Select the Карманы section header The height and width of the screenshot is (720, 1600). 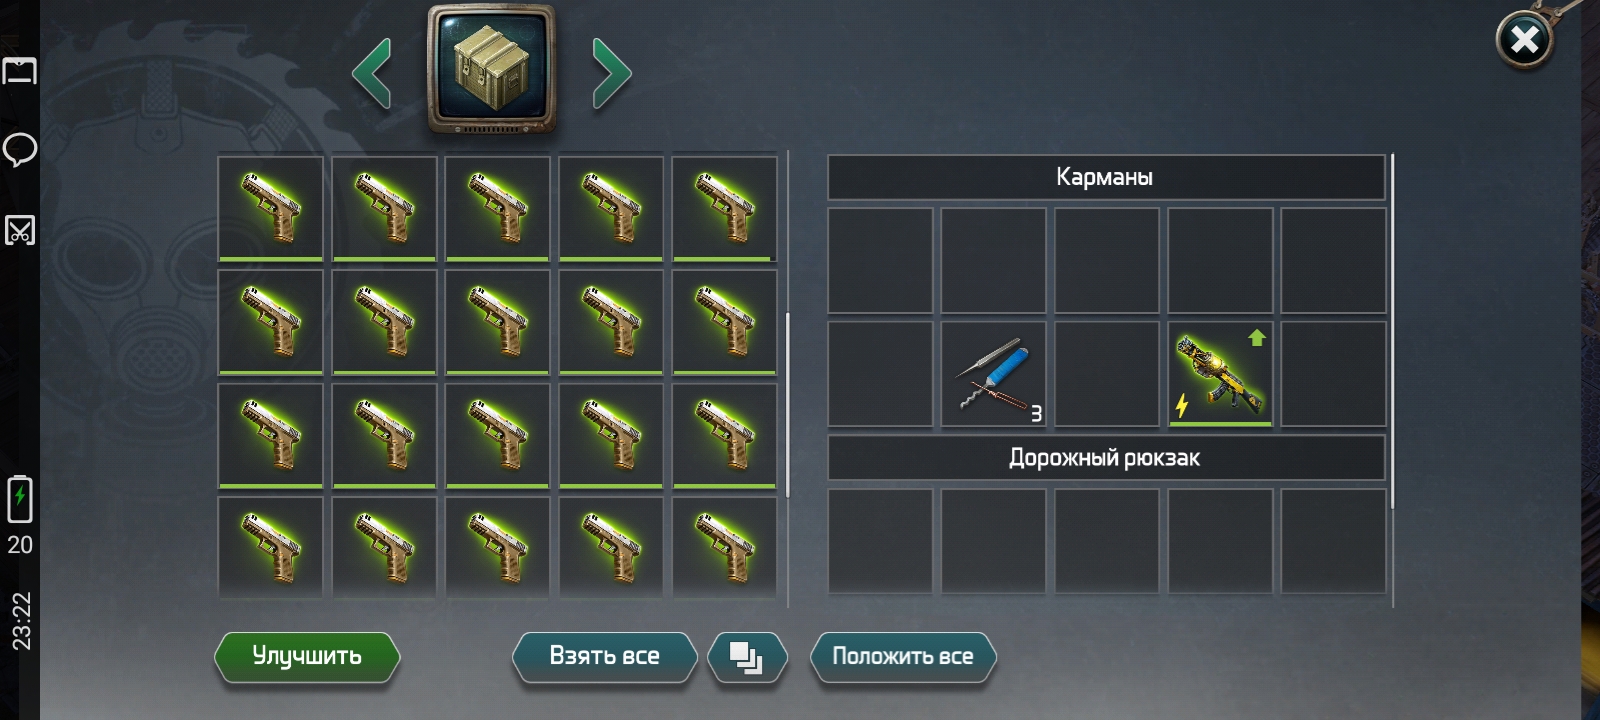point(1106,177)
